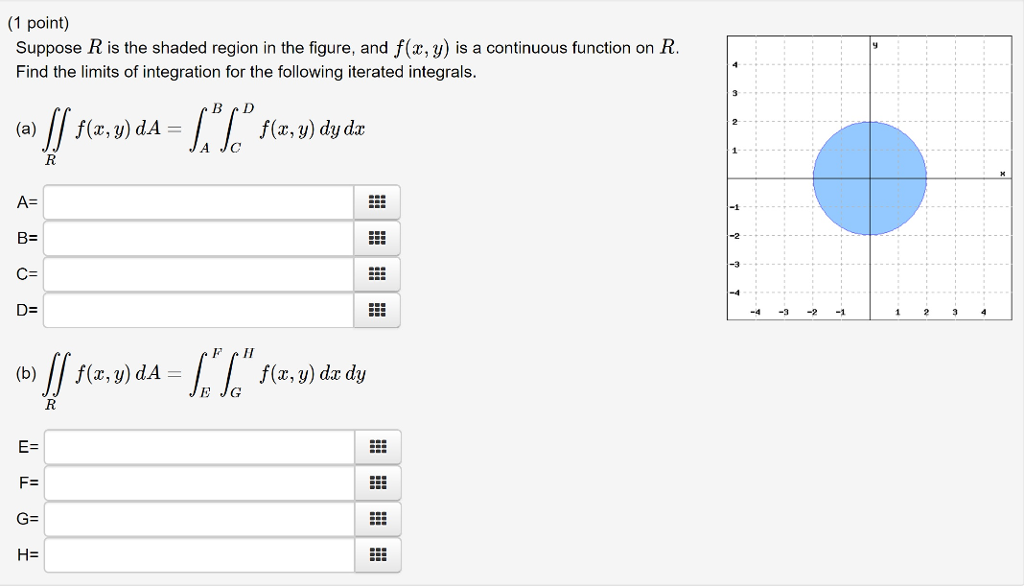Click inside the C= answer box
The height and width of the screenshot is (587, 1024).
195,274
